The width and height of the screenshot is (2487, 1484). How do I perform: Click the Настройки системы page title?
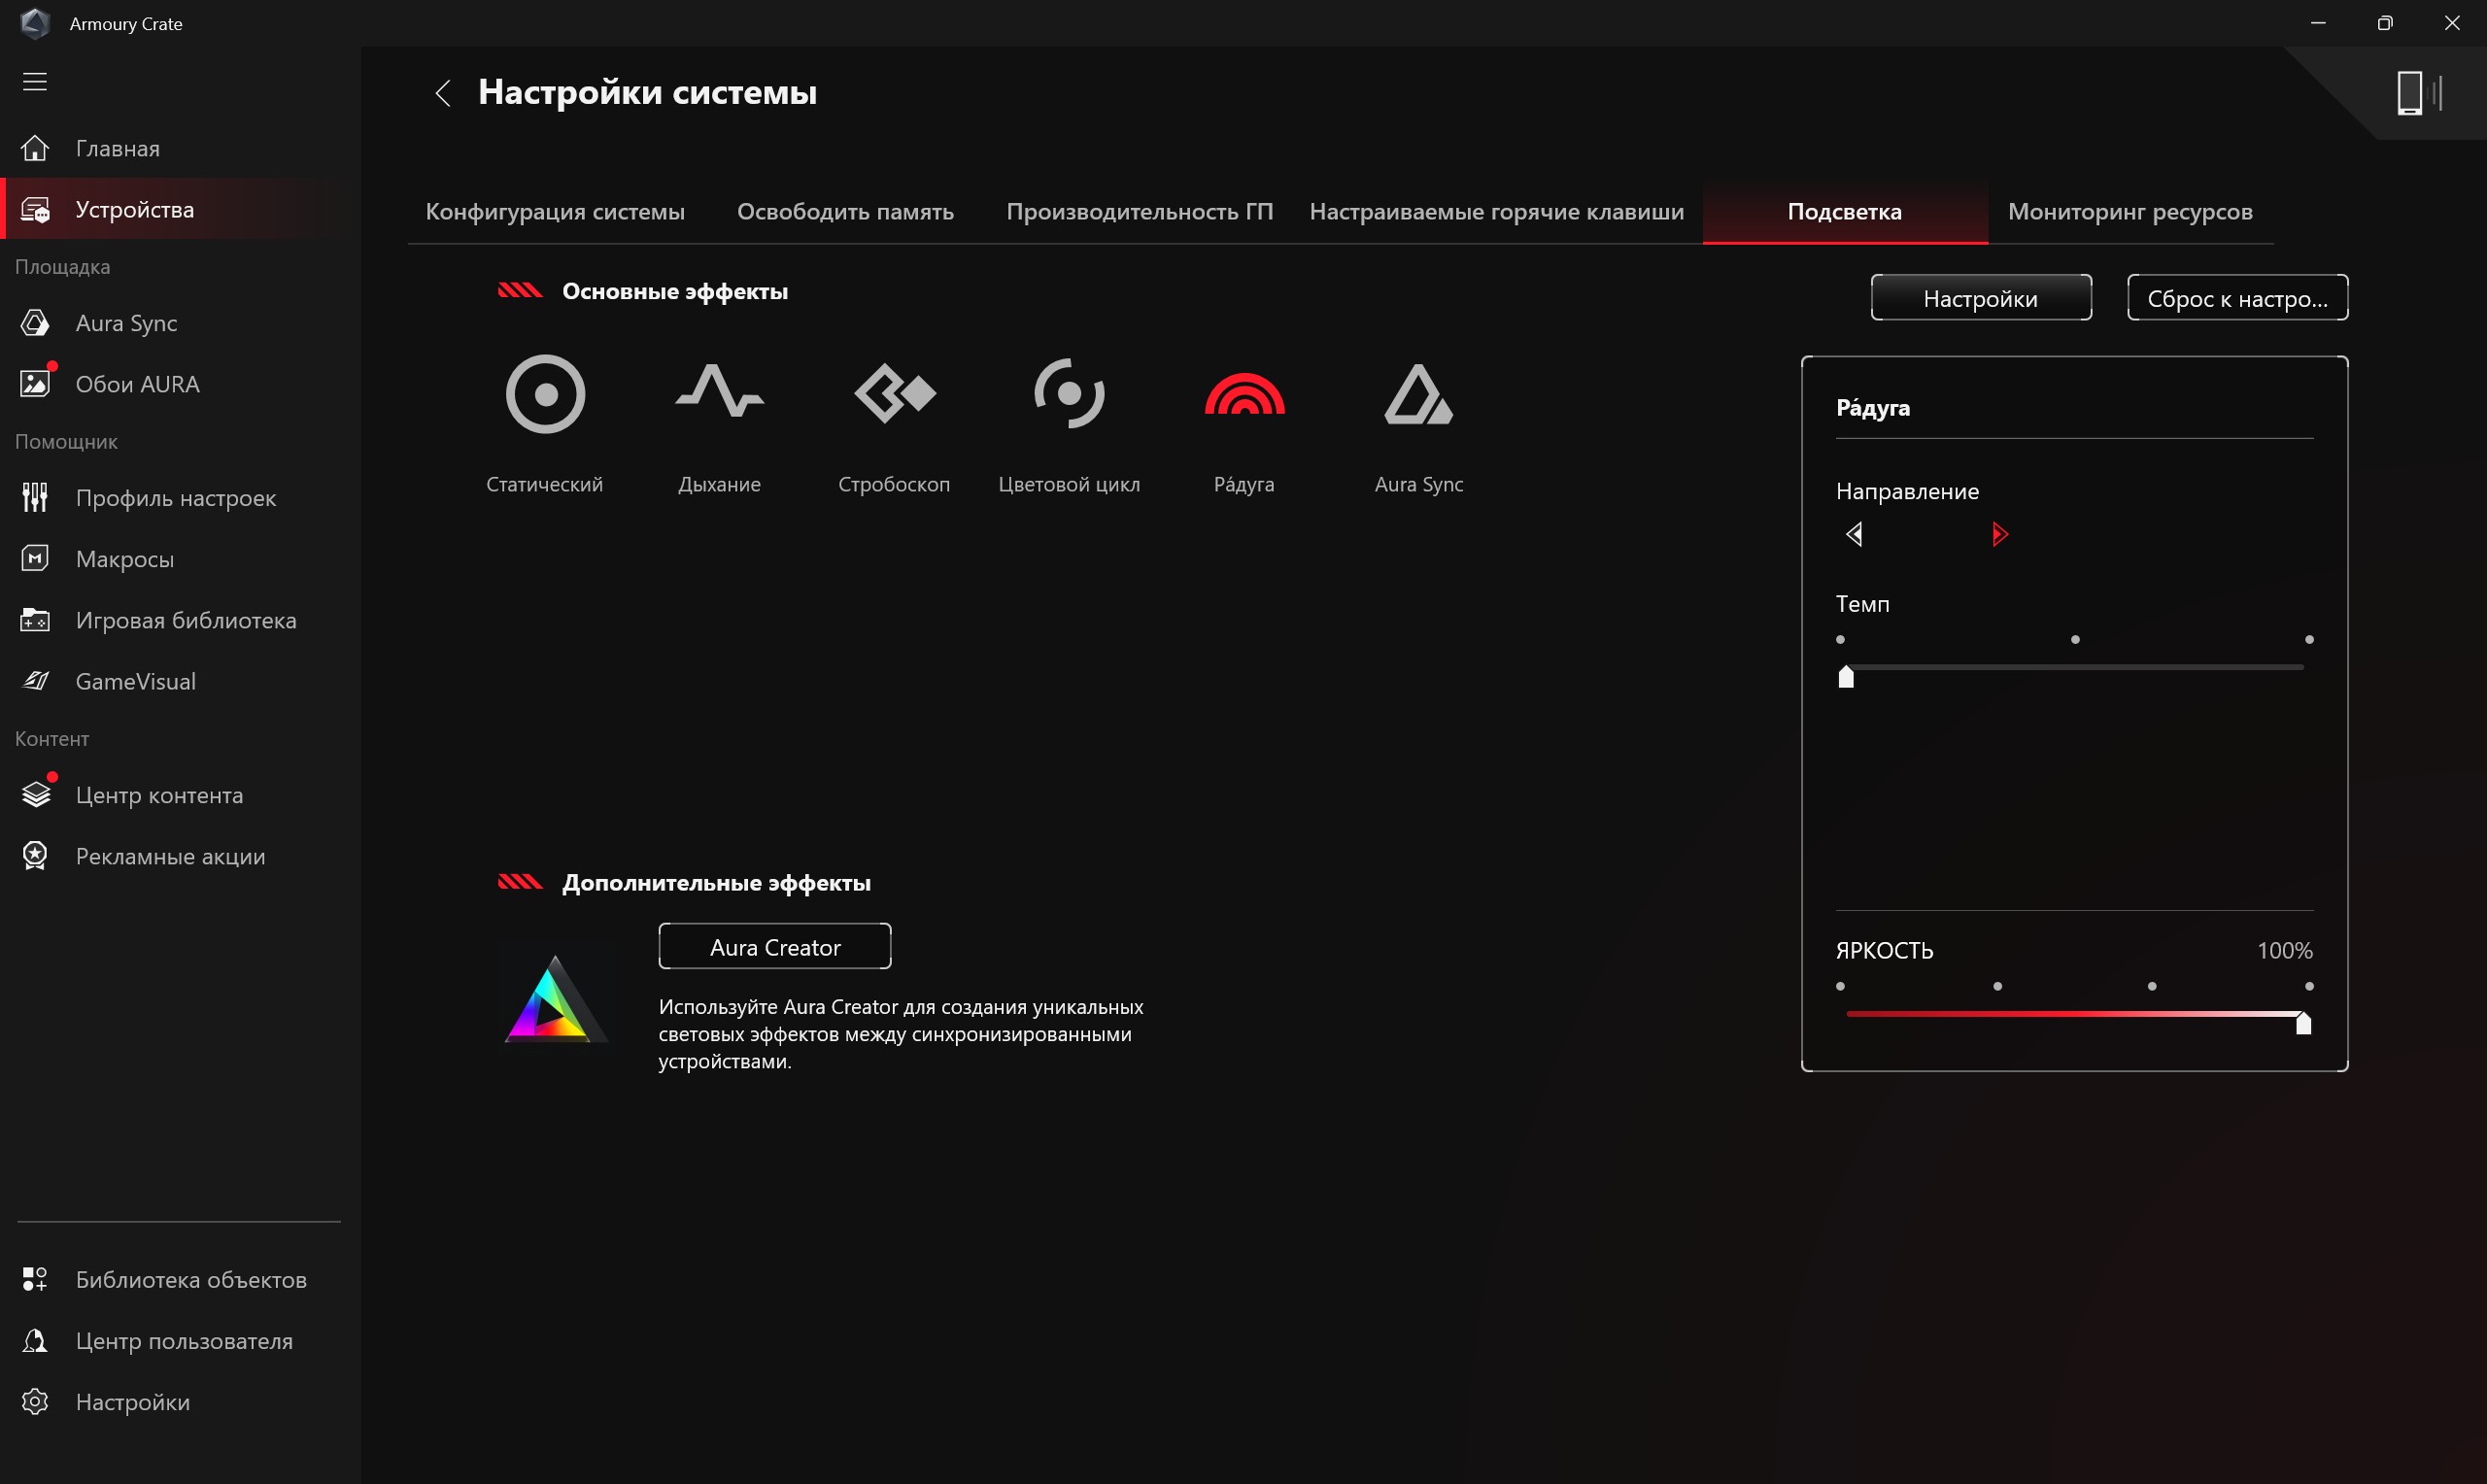point(647,93)
